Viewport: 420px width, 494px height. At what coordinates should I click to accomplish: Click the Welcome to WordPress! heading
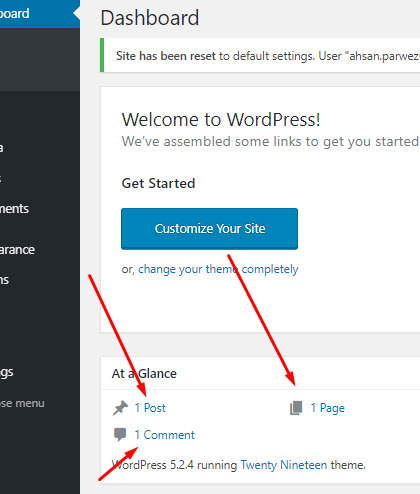(x=221, y=120)
